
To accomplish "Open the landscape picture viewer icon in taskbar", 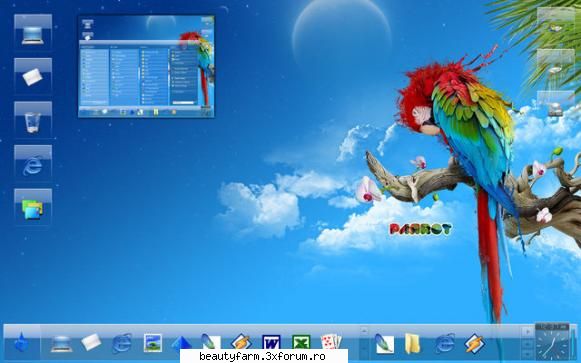I will pyautogui.click(x=153, y=343).
